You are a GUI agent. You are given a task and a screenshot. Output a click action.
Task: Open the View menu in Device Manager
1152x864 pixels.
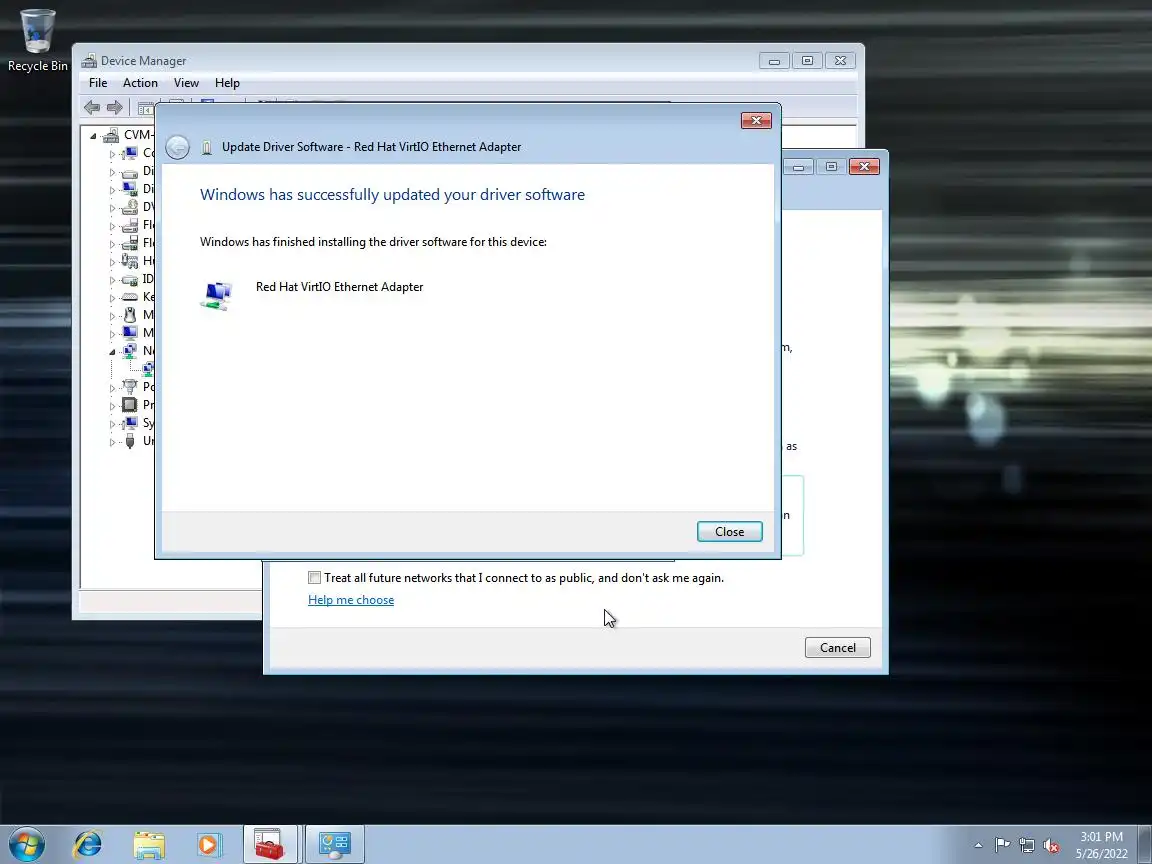[x=186, y=83]
